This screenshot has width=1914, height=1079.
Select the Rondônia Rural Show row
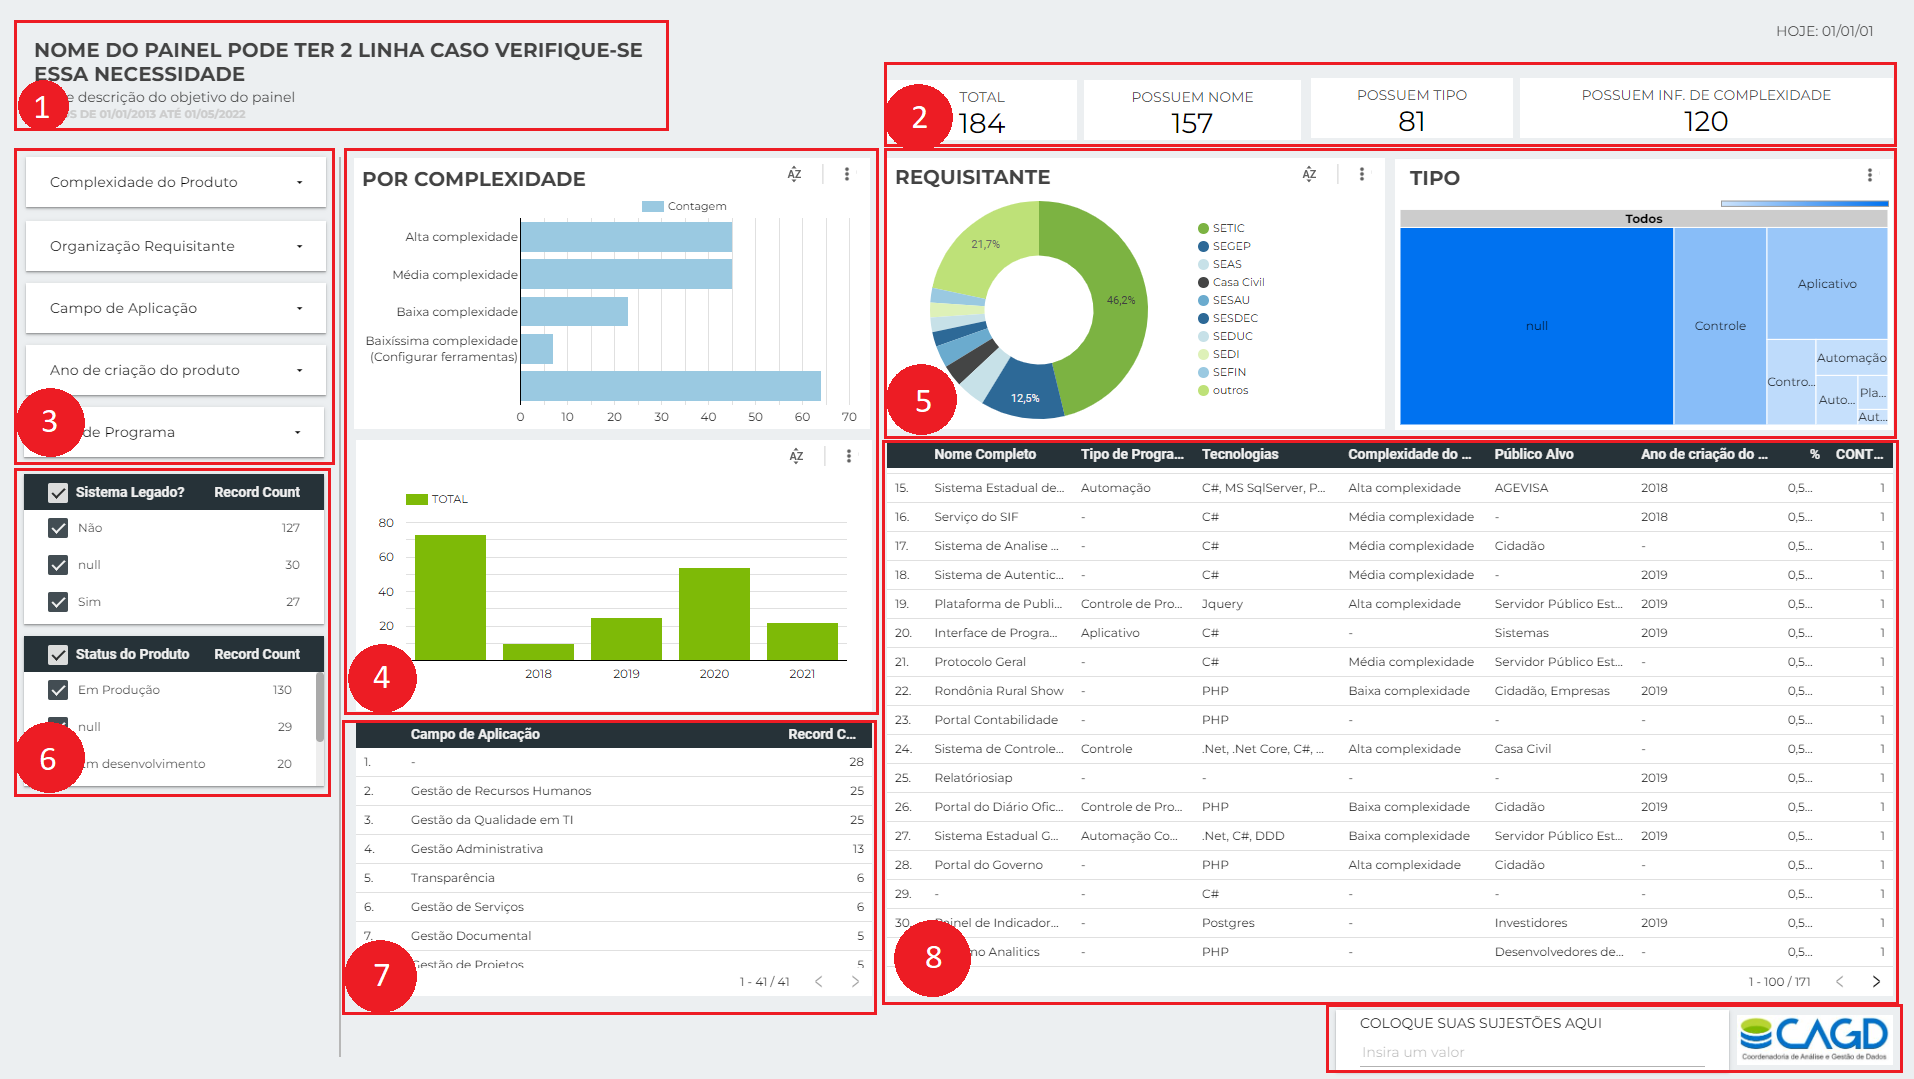[x=1390, y=691]
